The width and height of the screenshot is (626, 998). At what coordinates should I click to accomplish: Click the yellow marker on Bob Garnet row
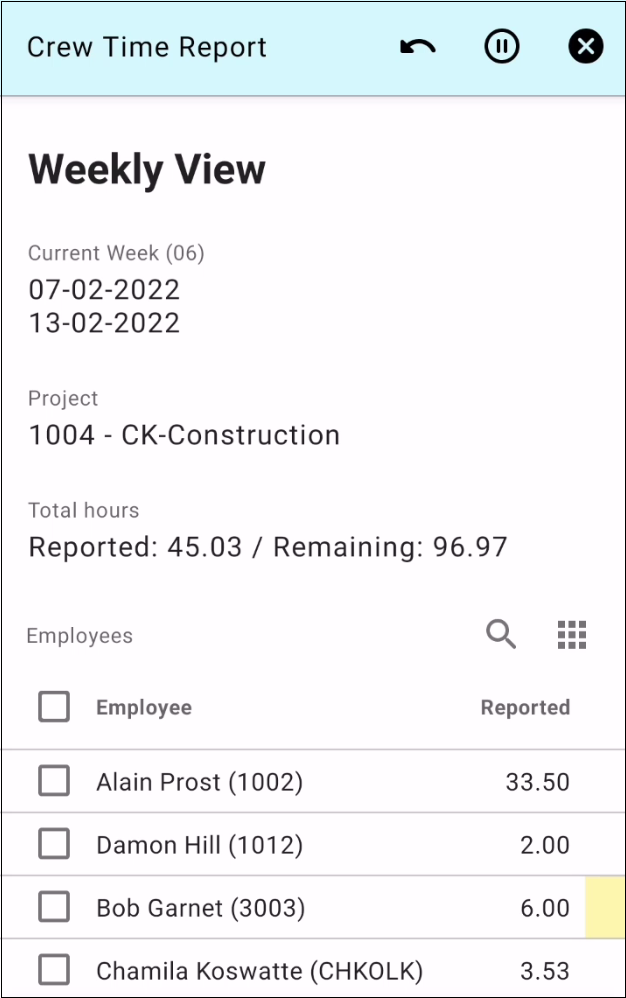[604, 908]
